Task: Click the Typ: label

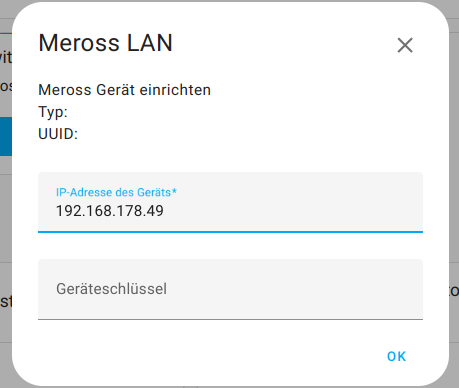Action: click(53, 112)
